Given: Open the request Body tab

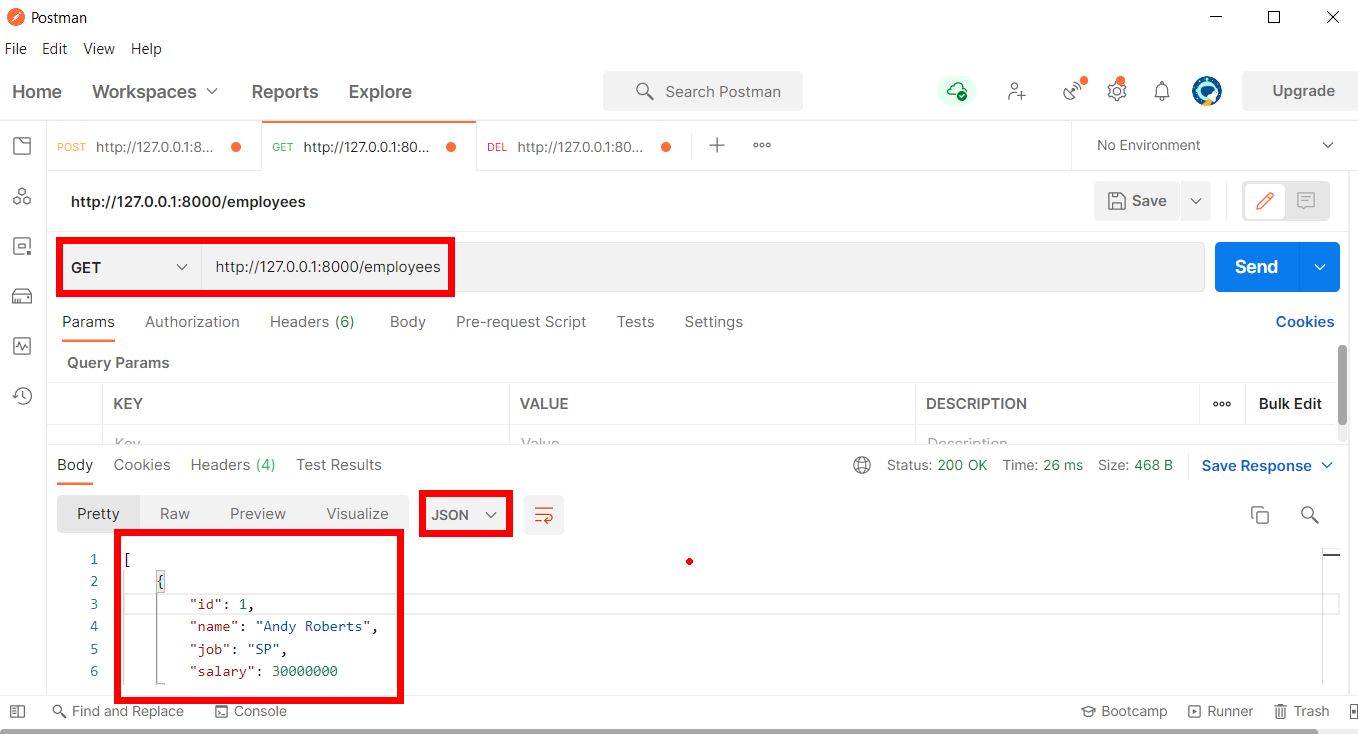Looking at the screenshot, I should 408,322.
